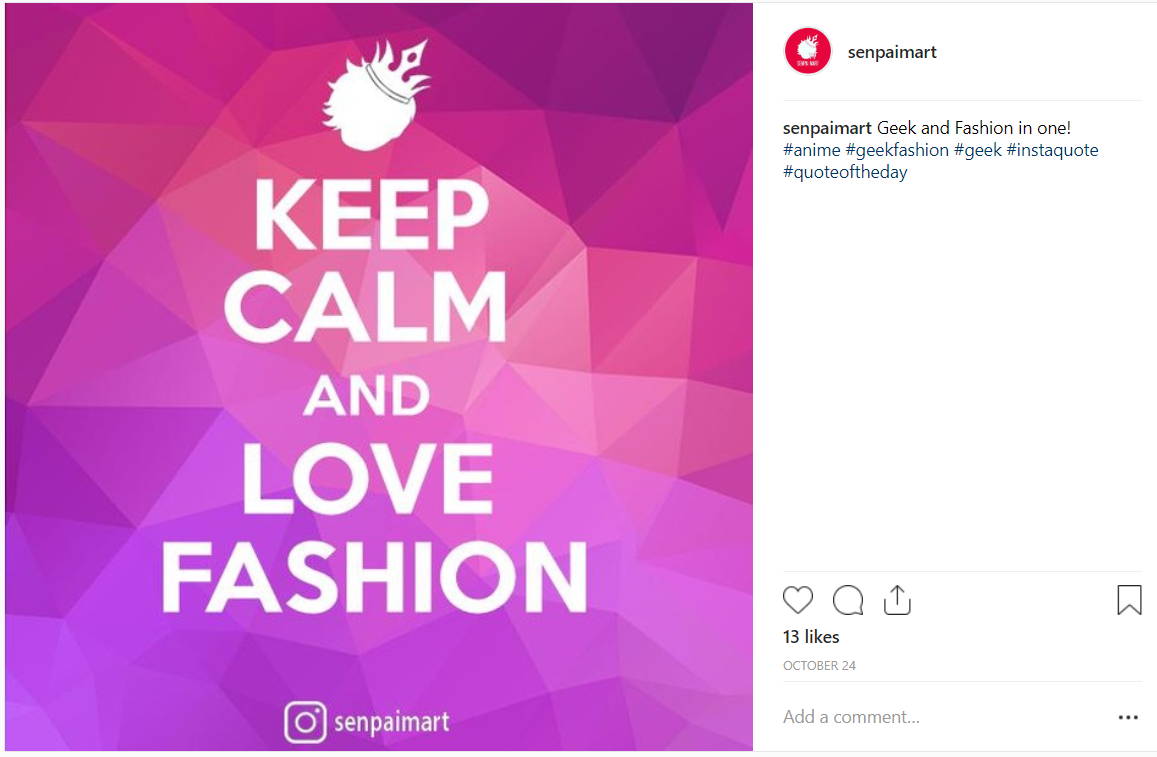Click the senpaimart watermark text on image
The height and width of the screenshot is (757, 1157).
pyautogui.click(x=392, y=722)
